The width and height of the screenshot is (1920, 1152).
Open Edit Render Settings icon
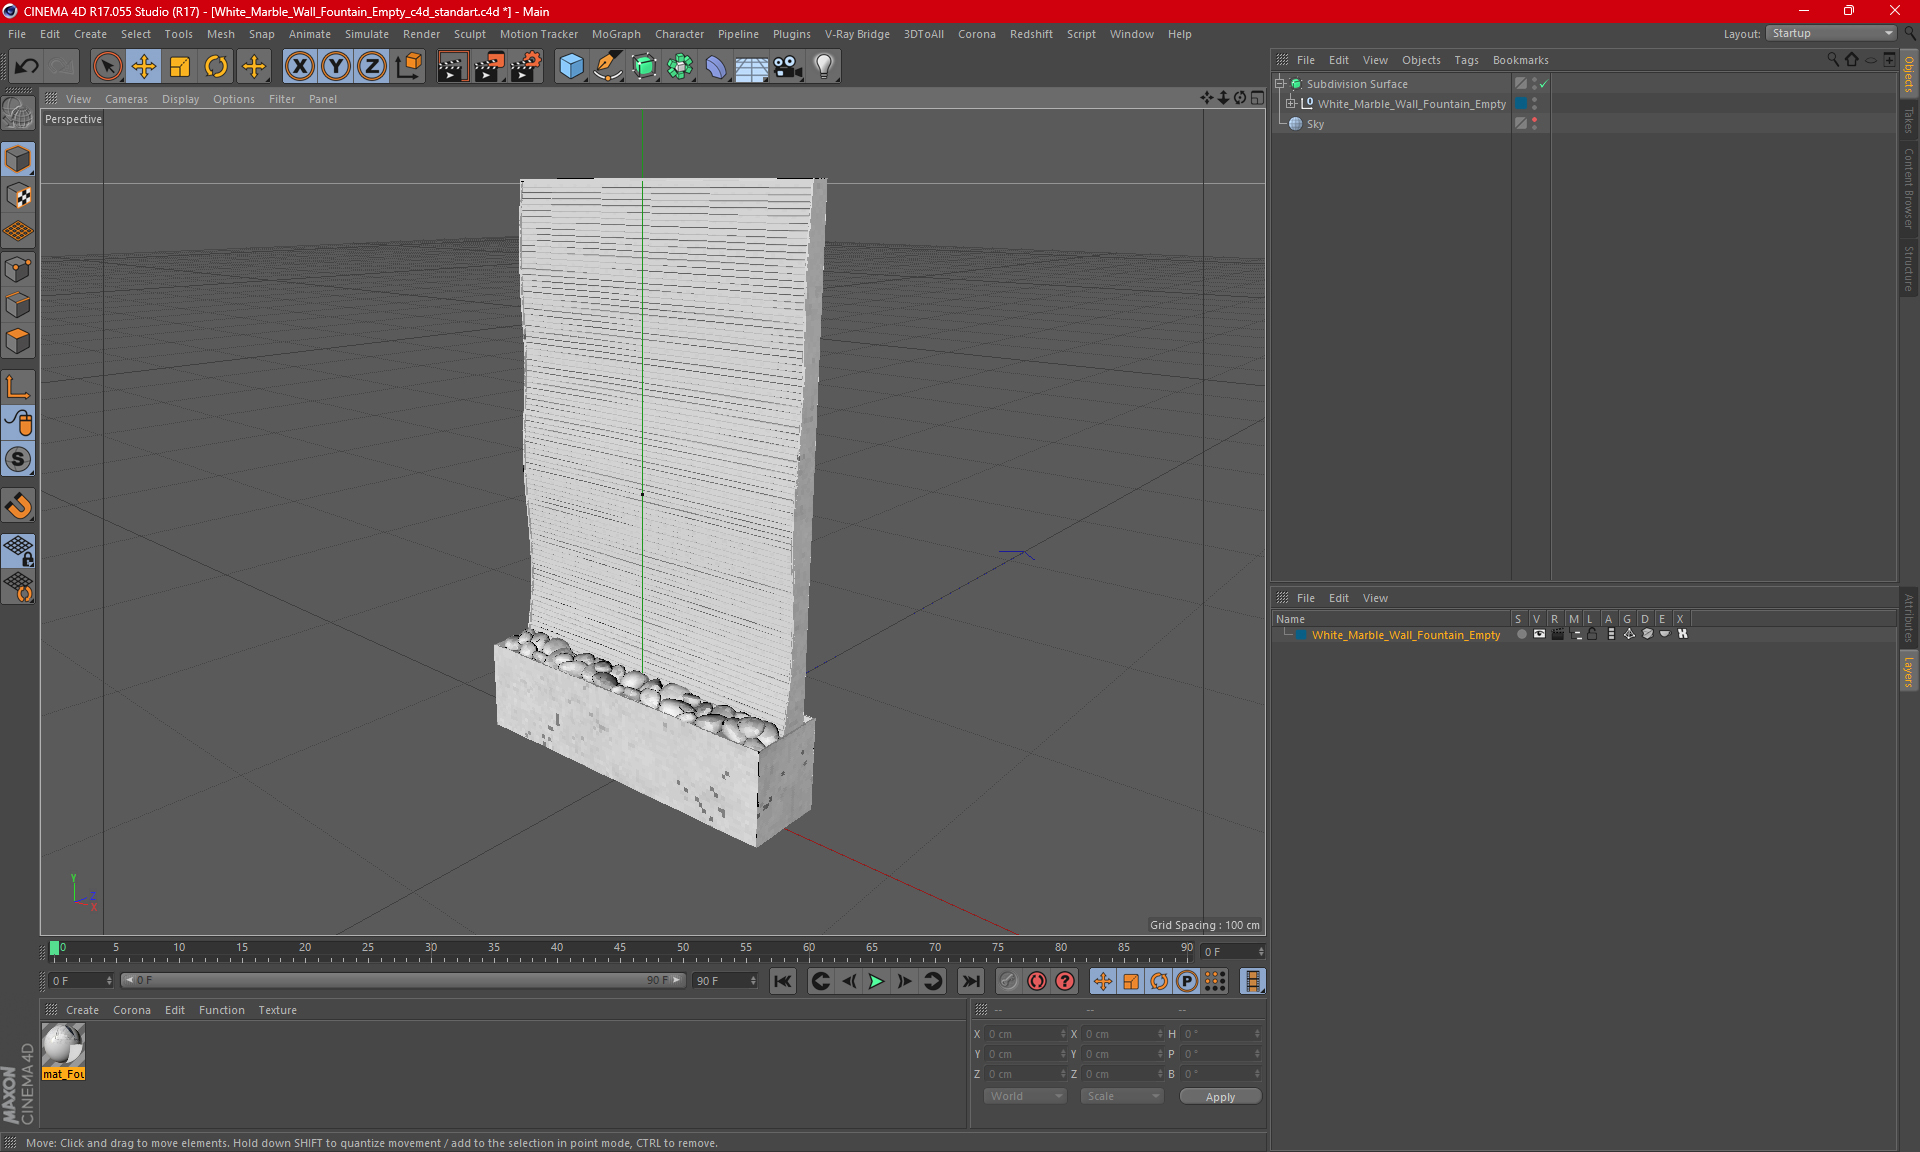coord(526,67)
